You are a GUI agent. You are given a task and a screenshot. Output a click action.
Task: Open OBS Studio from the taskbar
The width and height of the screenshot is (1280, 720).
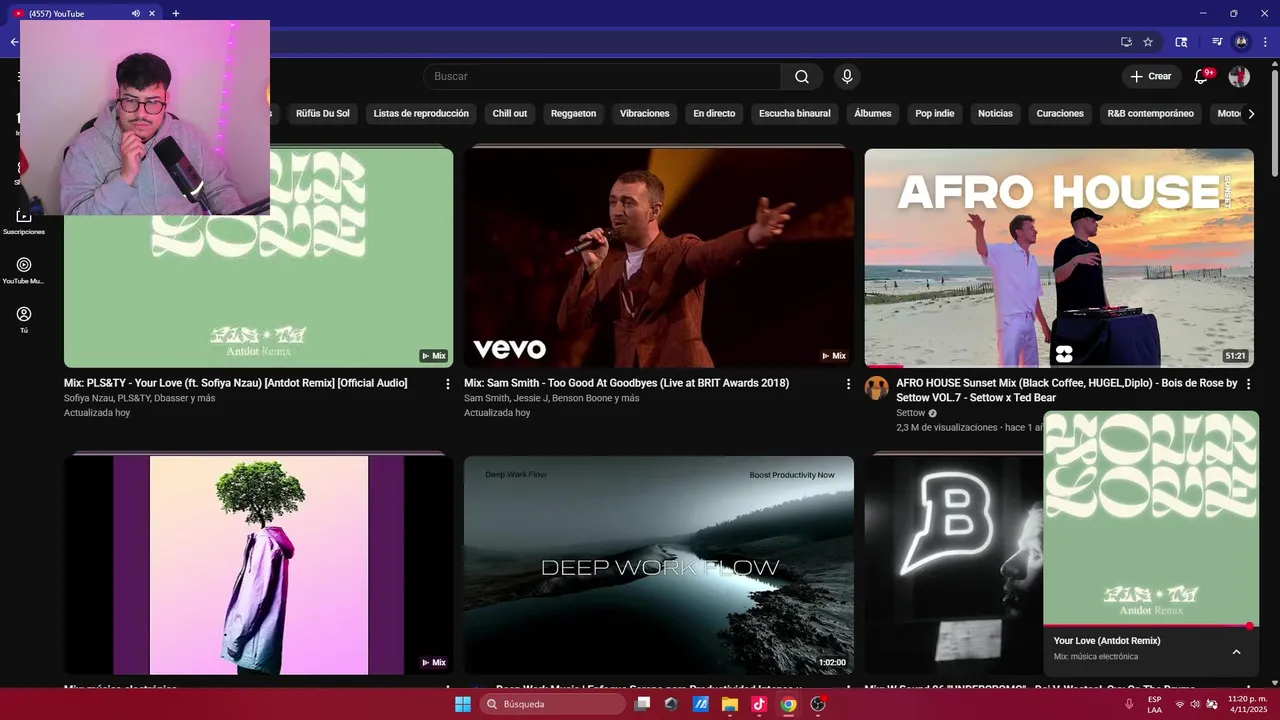[x=818, y=704]
